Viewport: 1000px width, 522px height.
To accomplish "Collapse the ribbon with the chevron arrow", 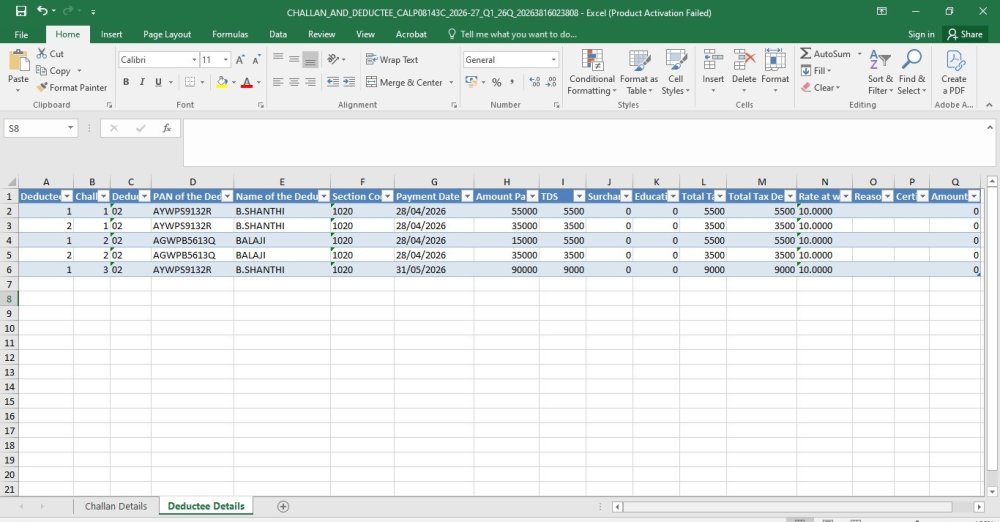I will 989,105.
